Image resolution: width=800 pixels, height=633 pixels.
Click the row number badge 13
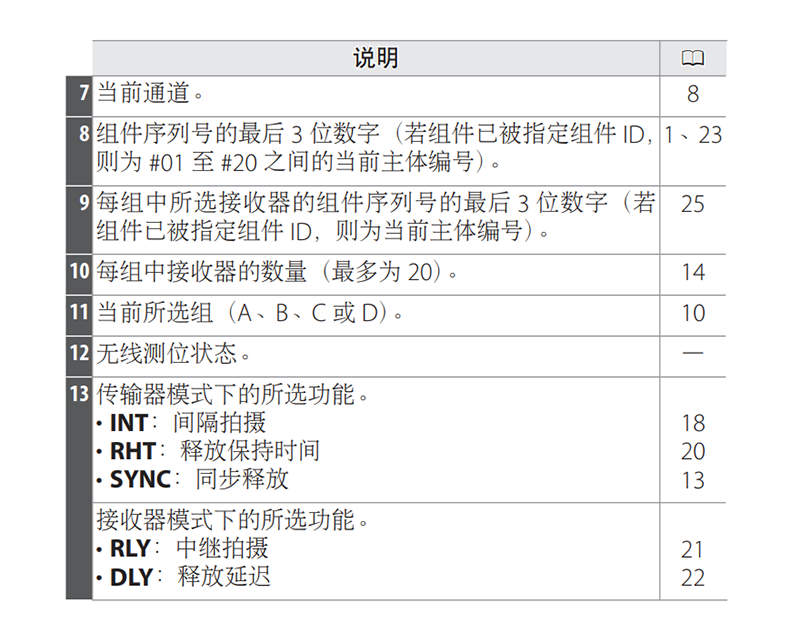(80, 393)
